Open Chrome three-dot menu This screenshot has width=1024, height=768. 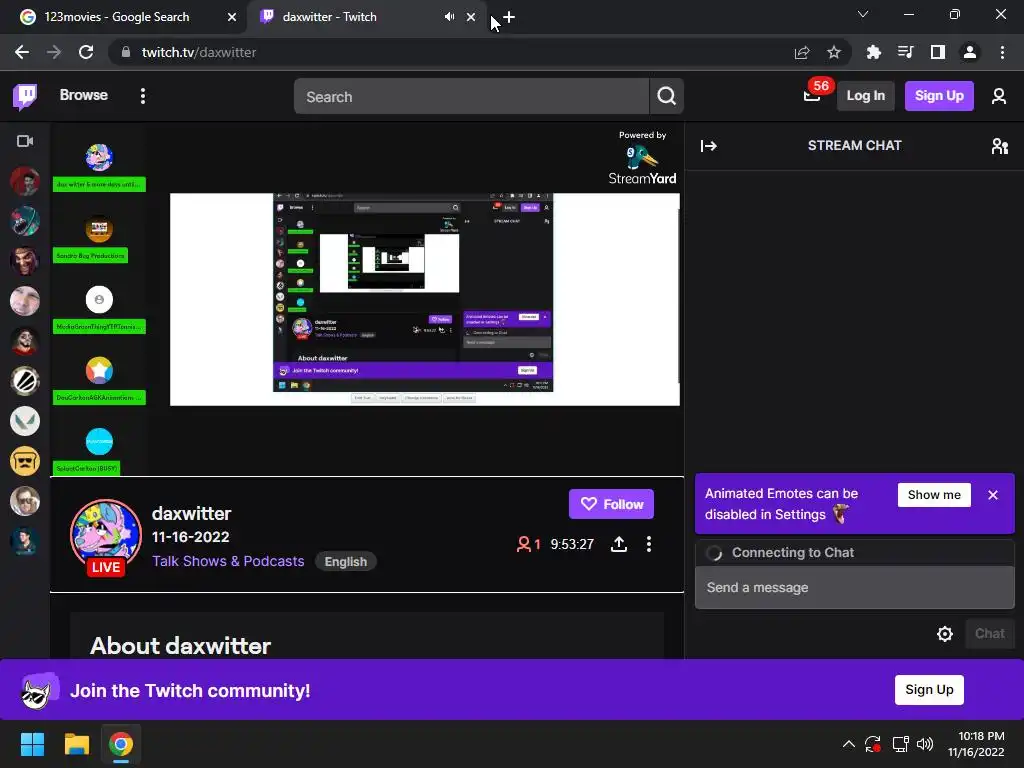1002,52
